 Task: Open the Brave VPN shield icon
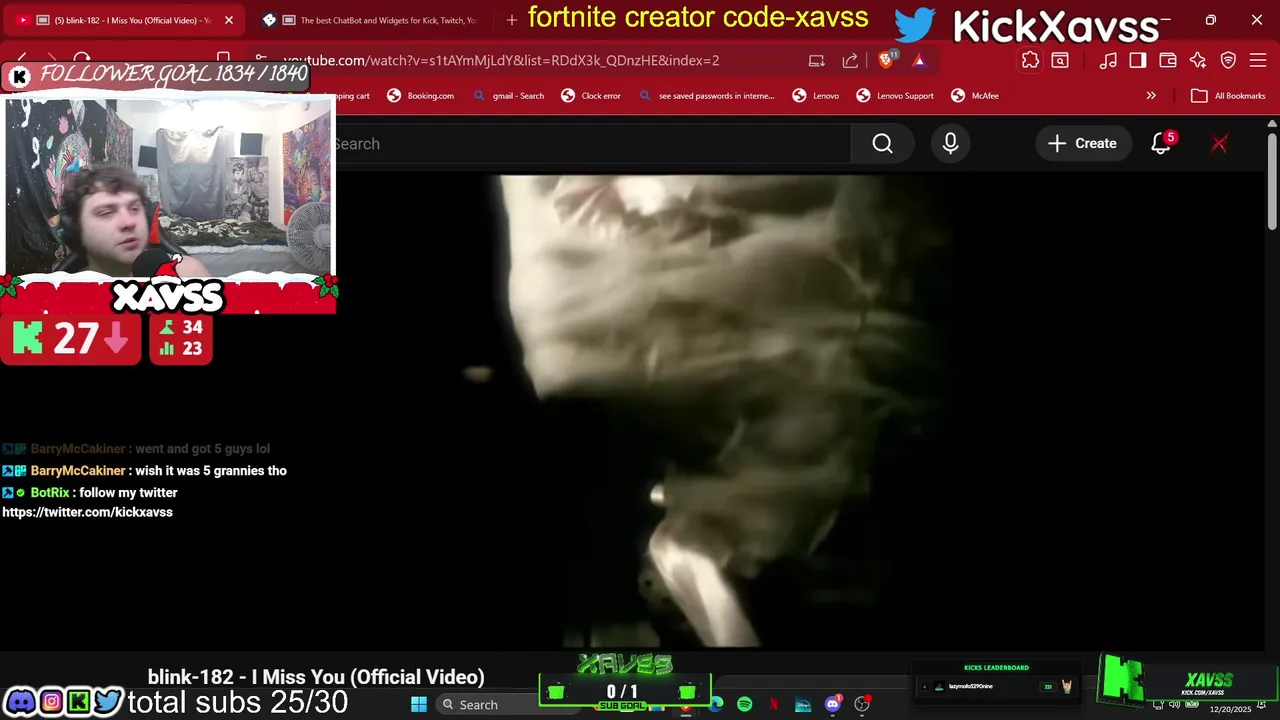tap(1229, 60)
